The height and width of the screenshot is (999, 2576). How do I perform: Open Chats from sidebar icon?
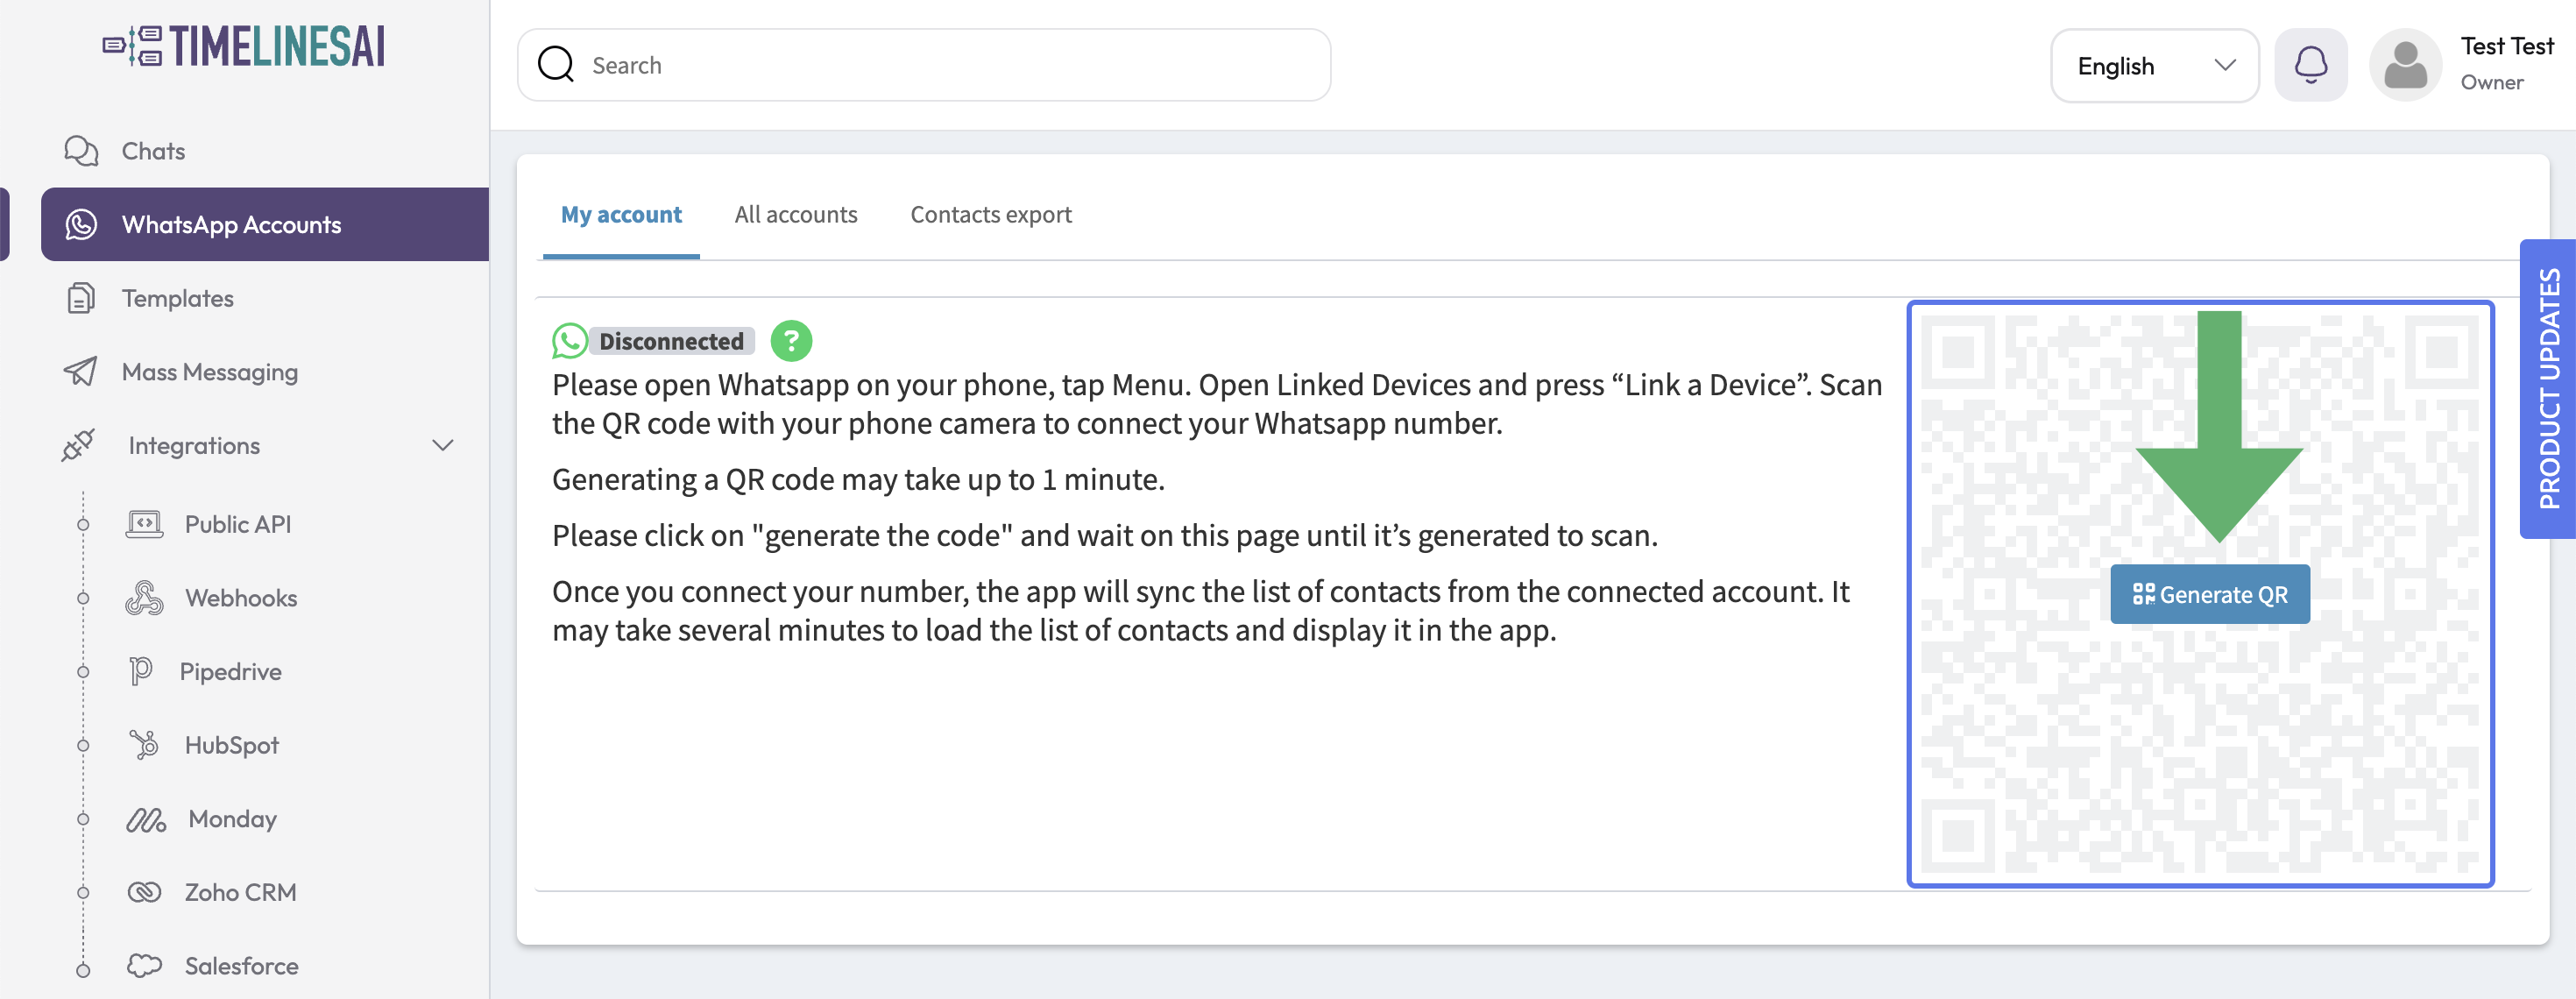[x=81, y=151]
